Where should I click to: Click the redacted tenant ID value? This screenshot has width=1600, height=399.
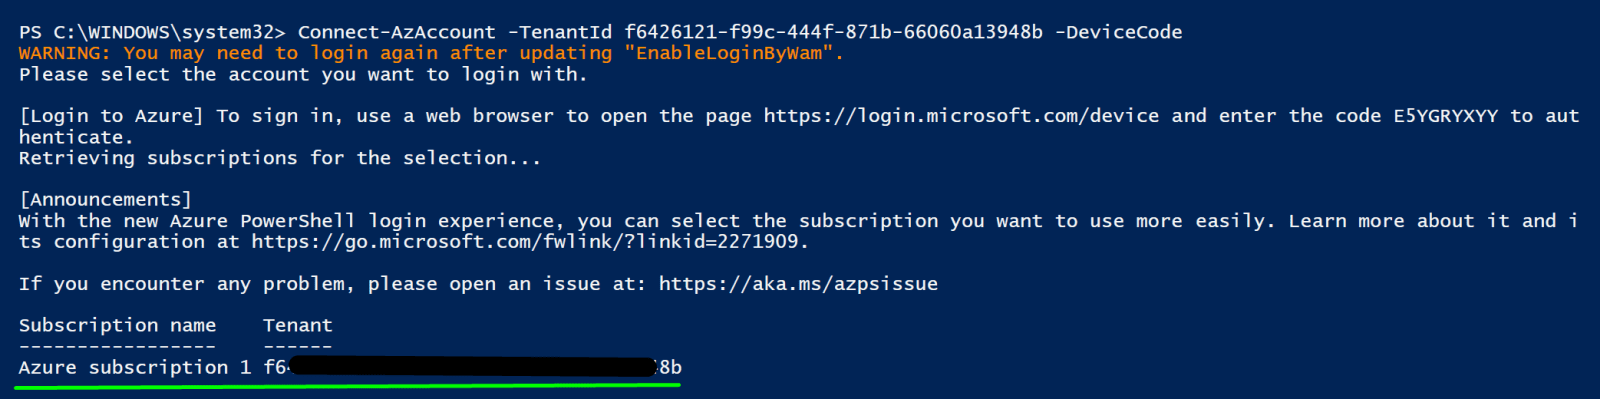472,368
